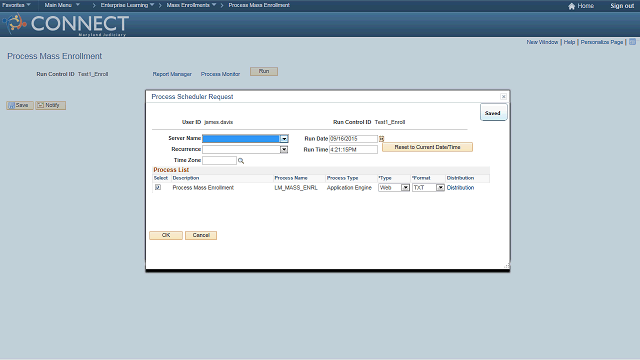Click the Time Zone lookup magnifier icon

click(241, 161)
